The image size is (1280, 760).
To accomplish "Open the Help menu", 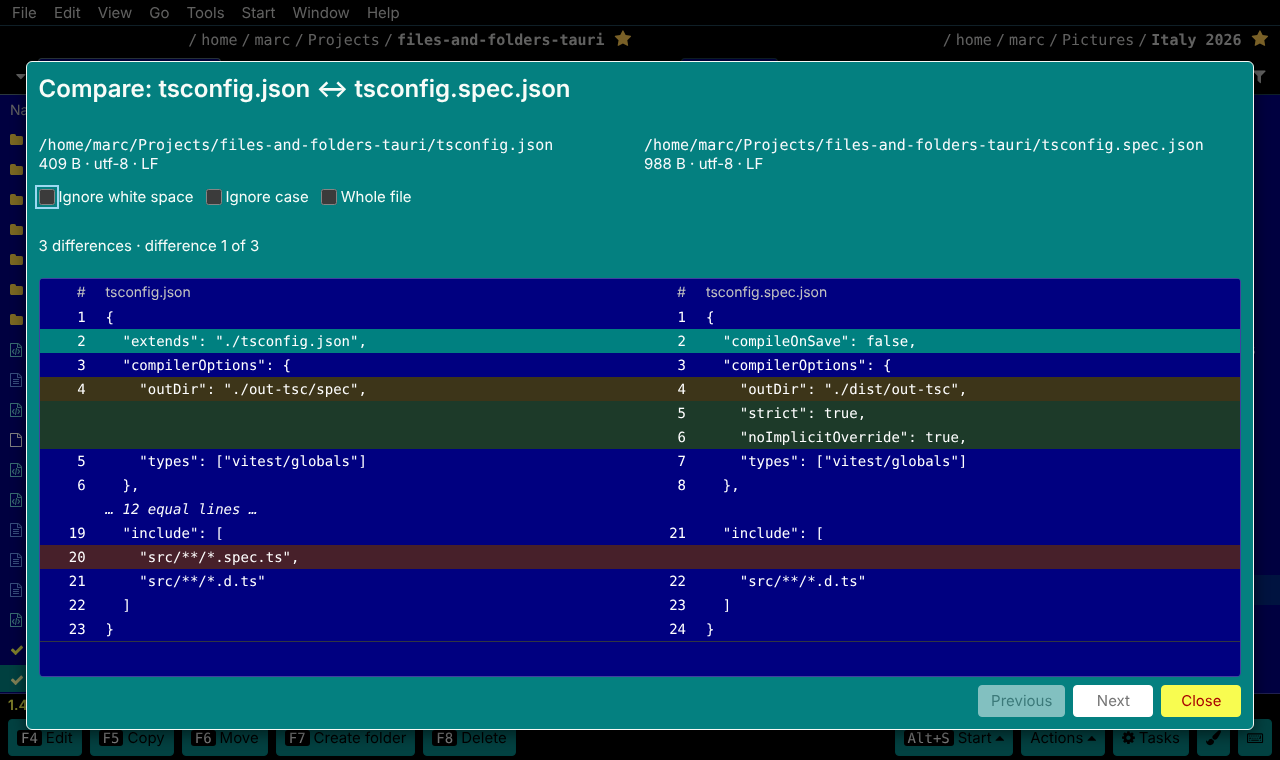I will [x=383, y=13].
